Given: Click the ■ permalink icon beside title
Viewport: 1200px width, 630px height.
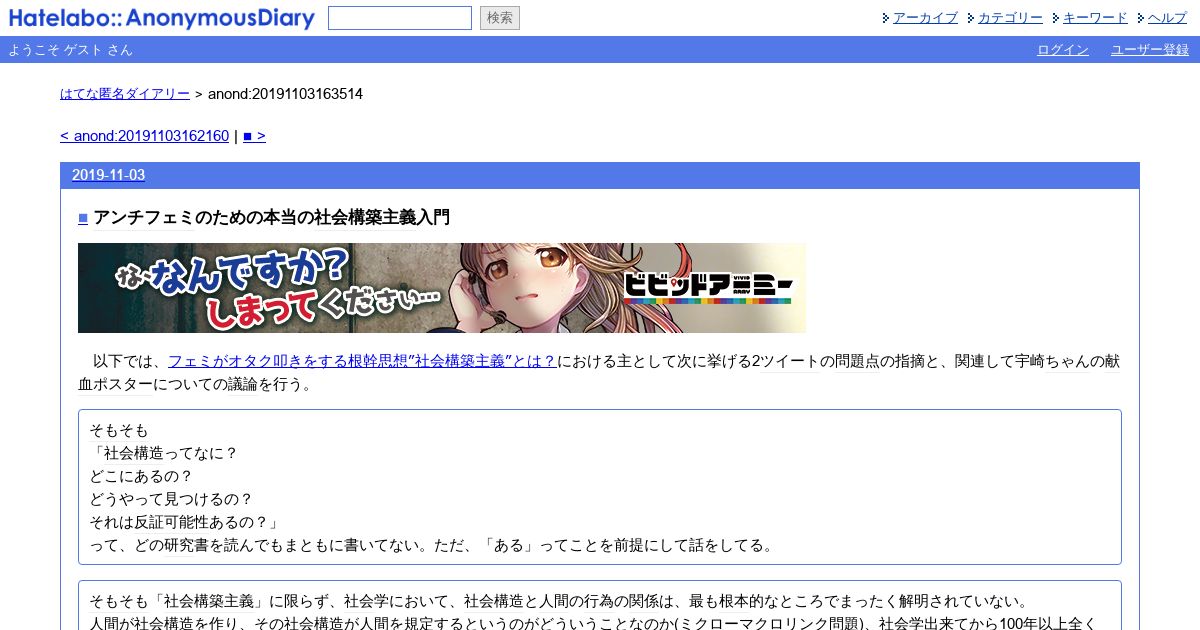Looking at the screenshot, I should [x=83, y=218].
